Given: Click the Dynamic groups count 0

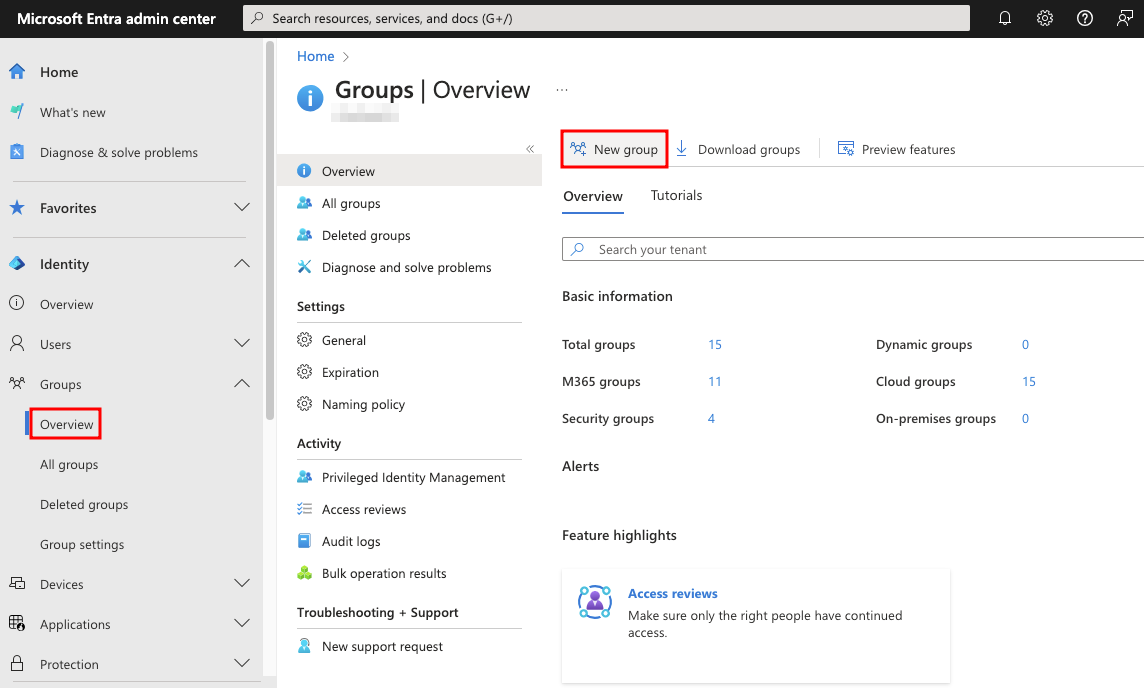Looking at the screenshot, I should point(1025,344).
